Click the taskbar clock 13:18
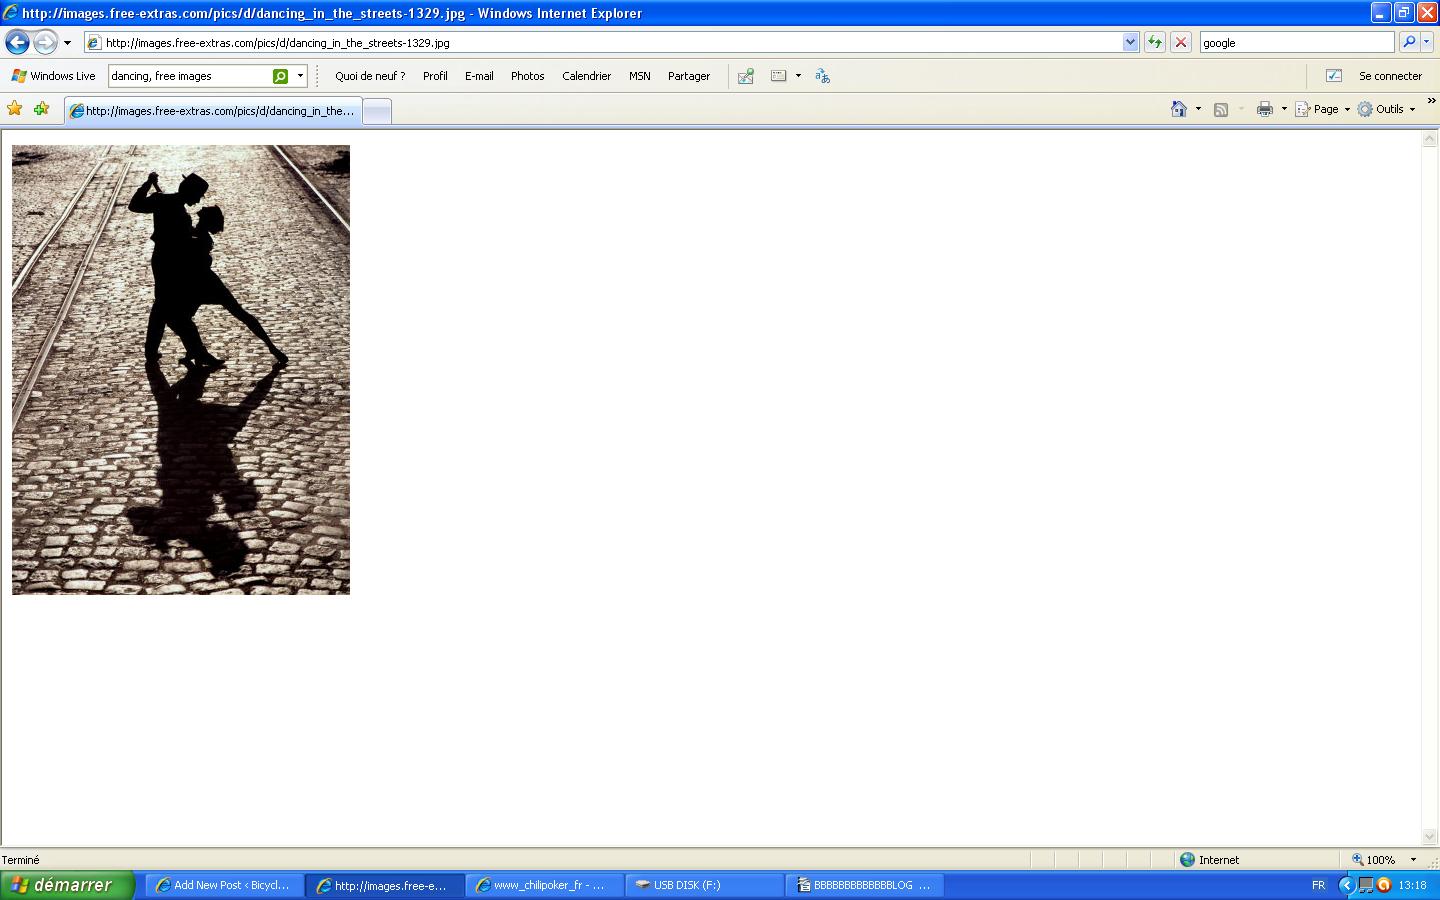The width and height of the screenshot is (1440, 900). (x=1412, y=885)
